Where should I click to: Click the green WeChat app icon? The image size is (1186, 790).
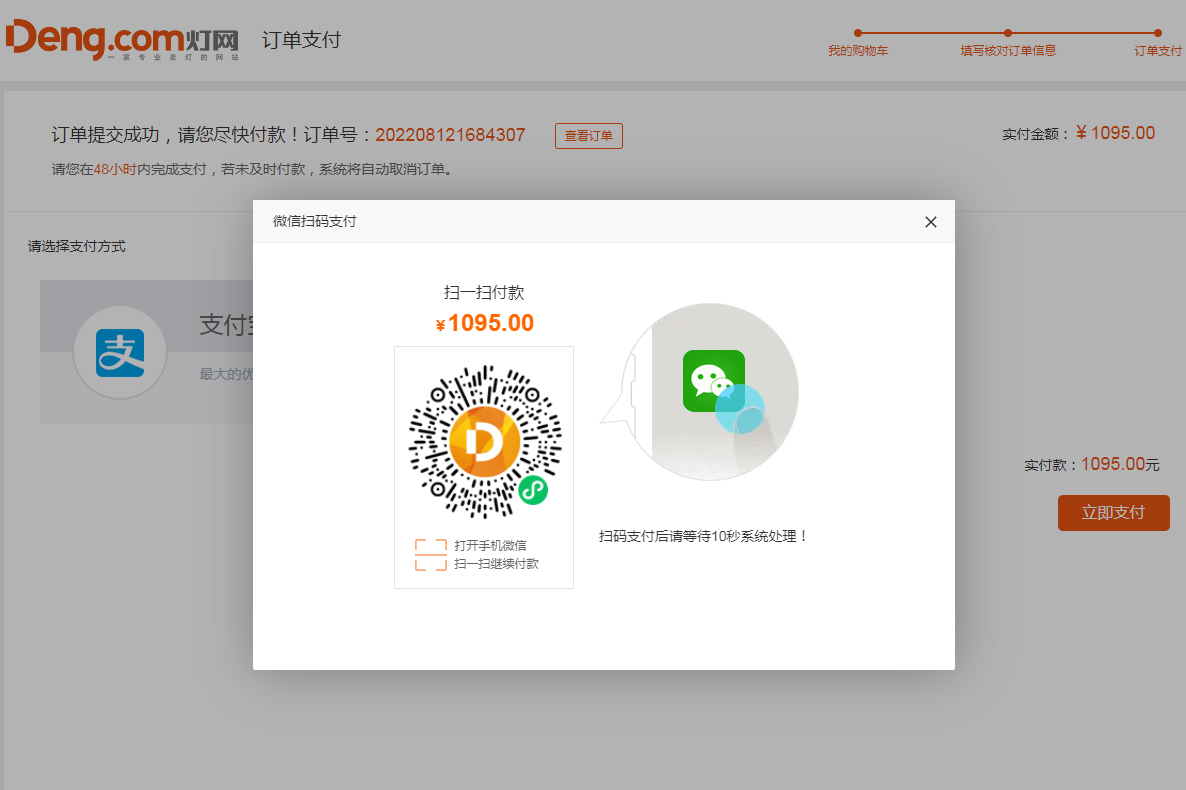(x=713, y=381)
